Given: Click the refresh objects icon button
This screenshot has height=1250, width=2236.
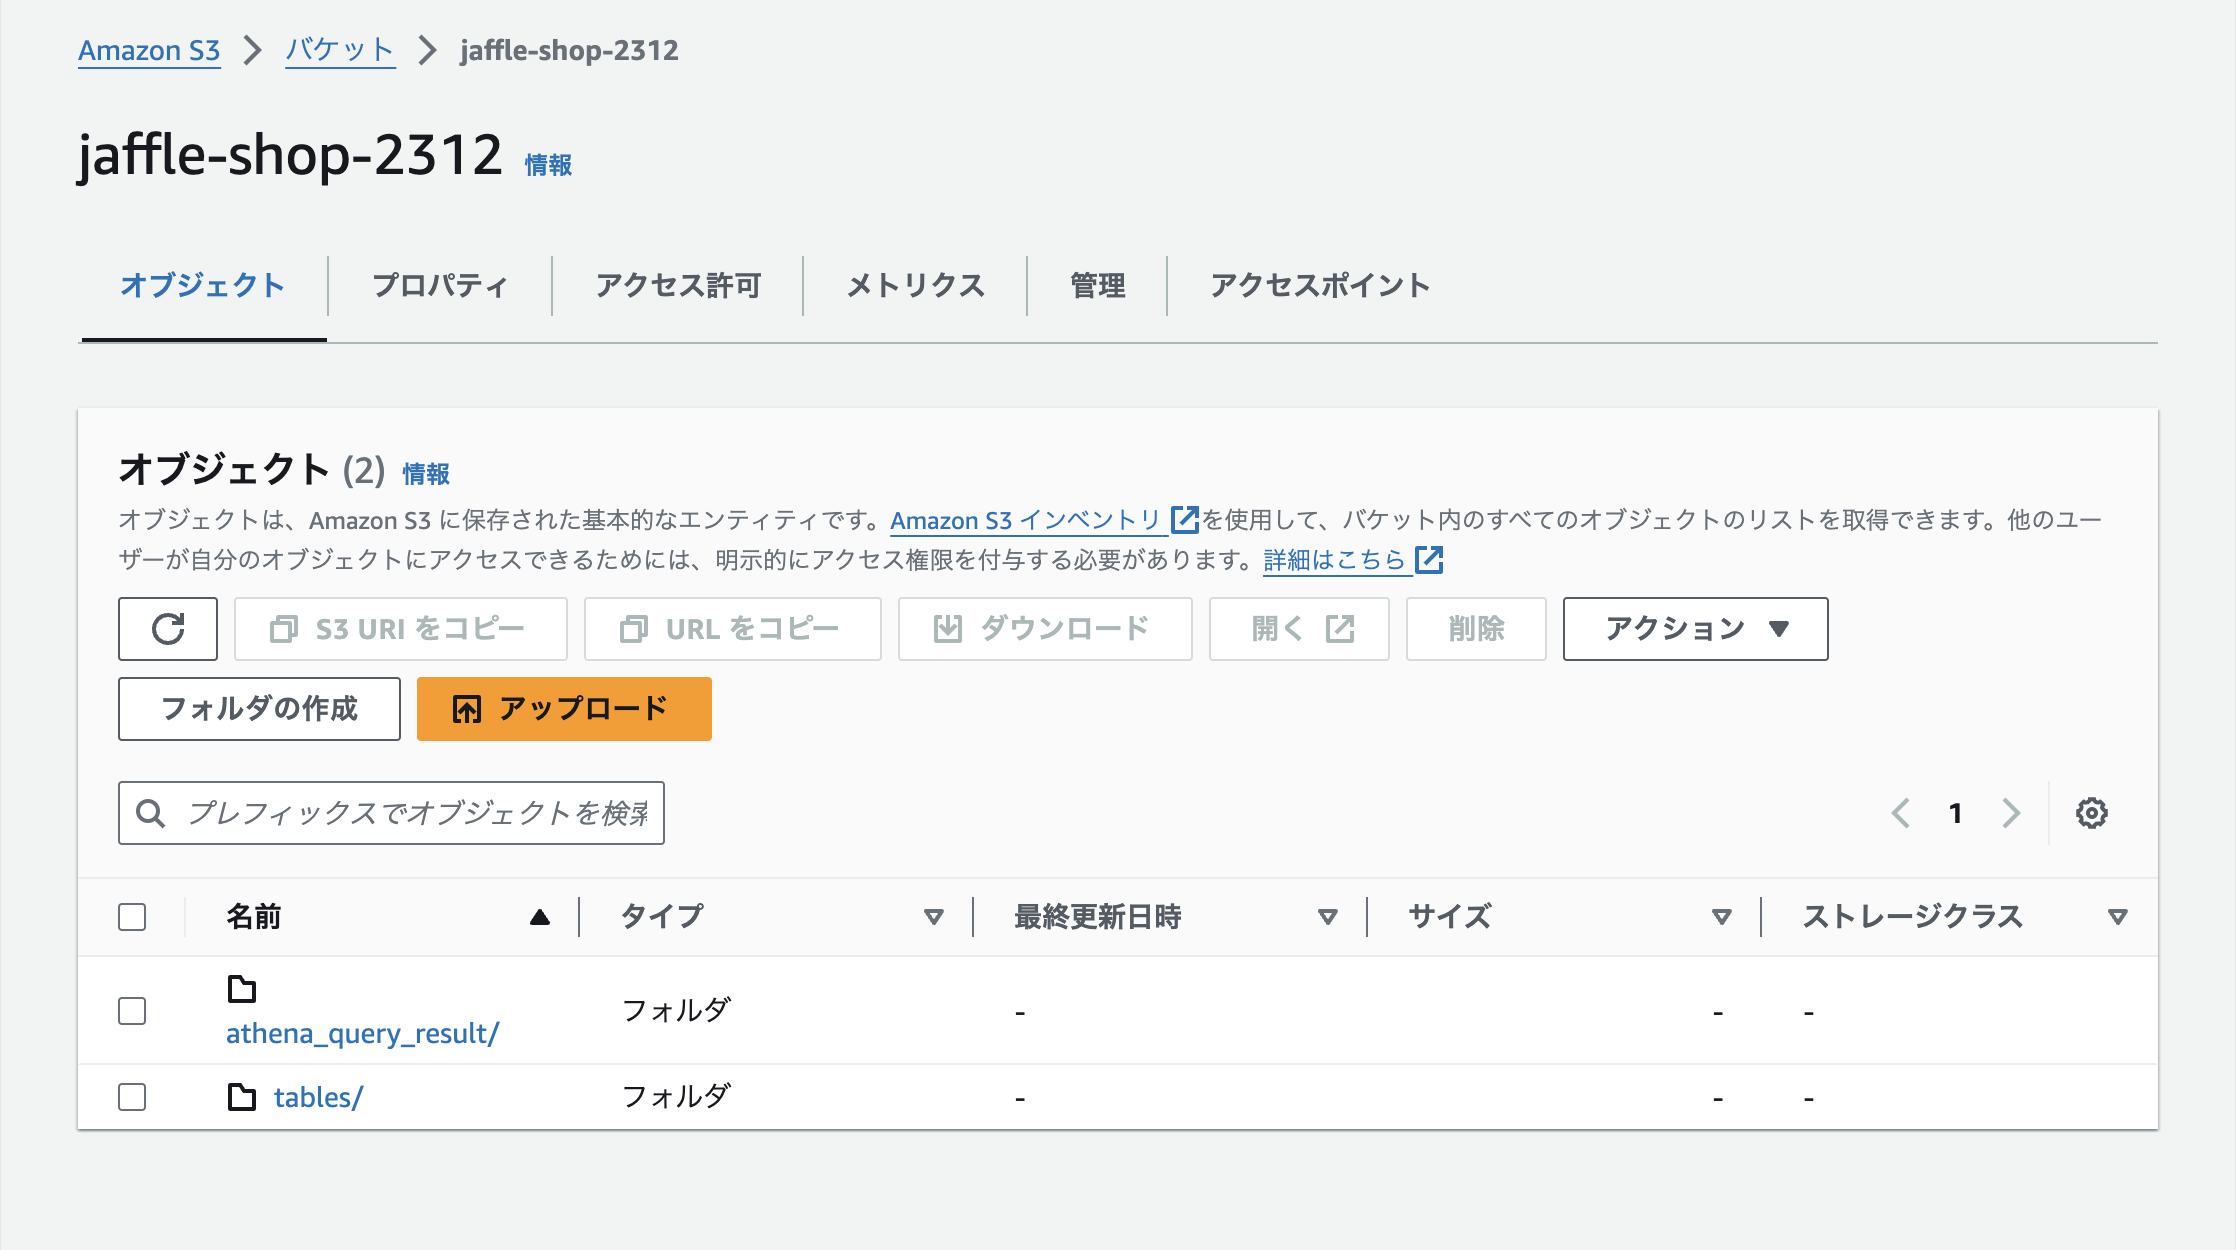Looking at the screenshot, I should click(x=168, y=629).
